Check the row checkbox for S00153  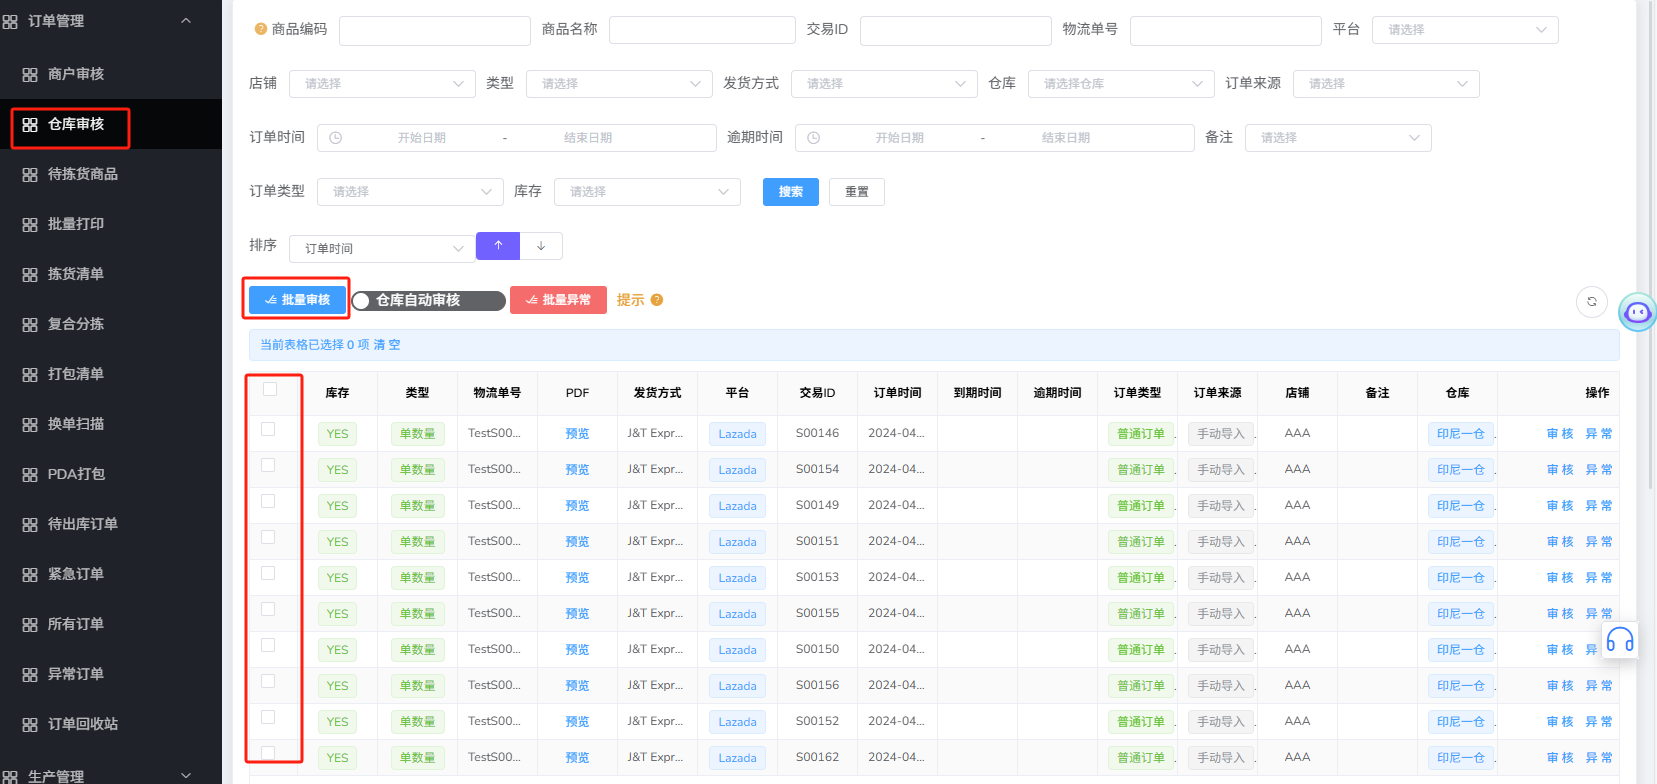click(268, 573)
